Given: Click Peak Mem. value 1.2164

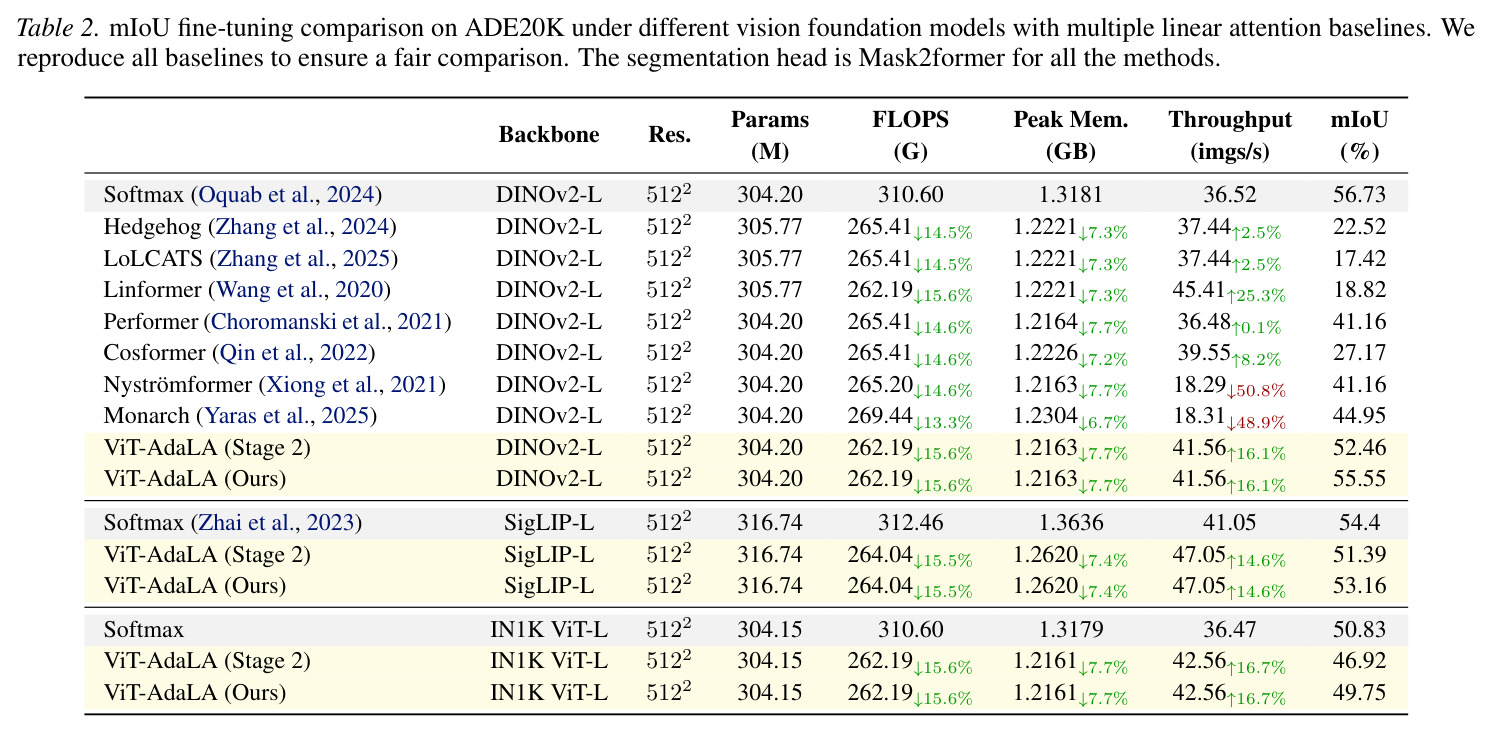Looking at the screenshot, I should pyautogui.click(x=1045, y=322).
